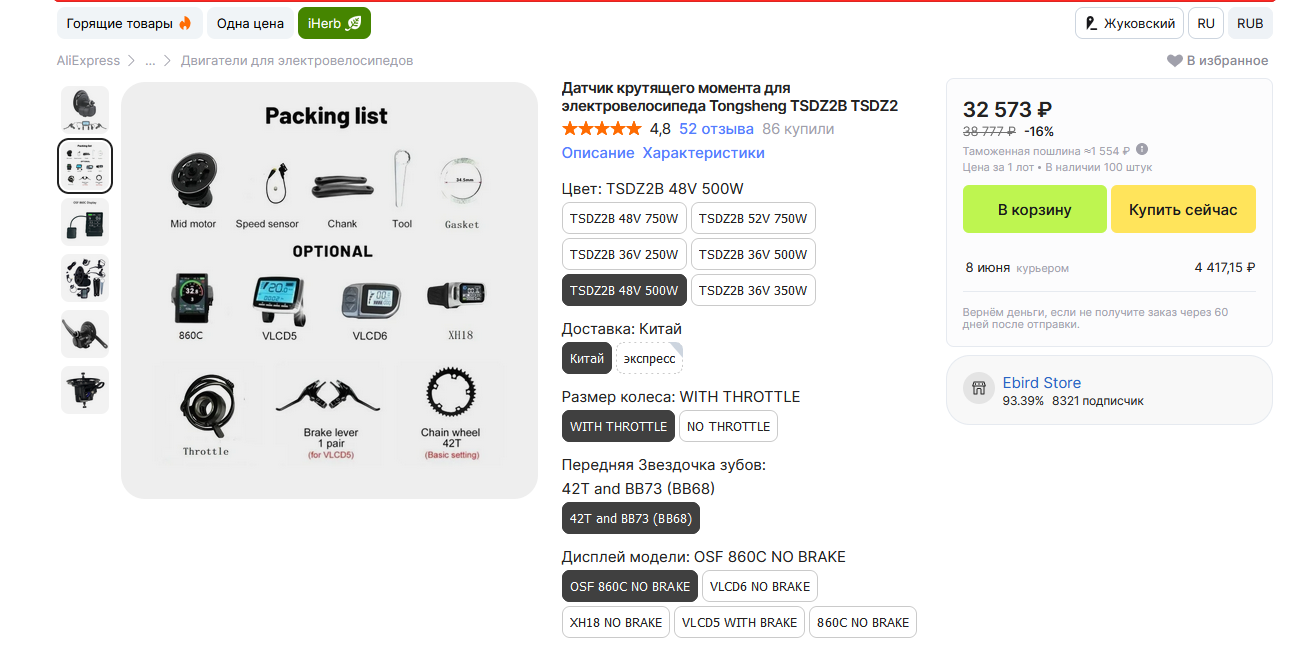Choose the TSDZ2B 36V 500W option

(x=753, y=255)
